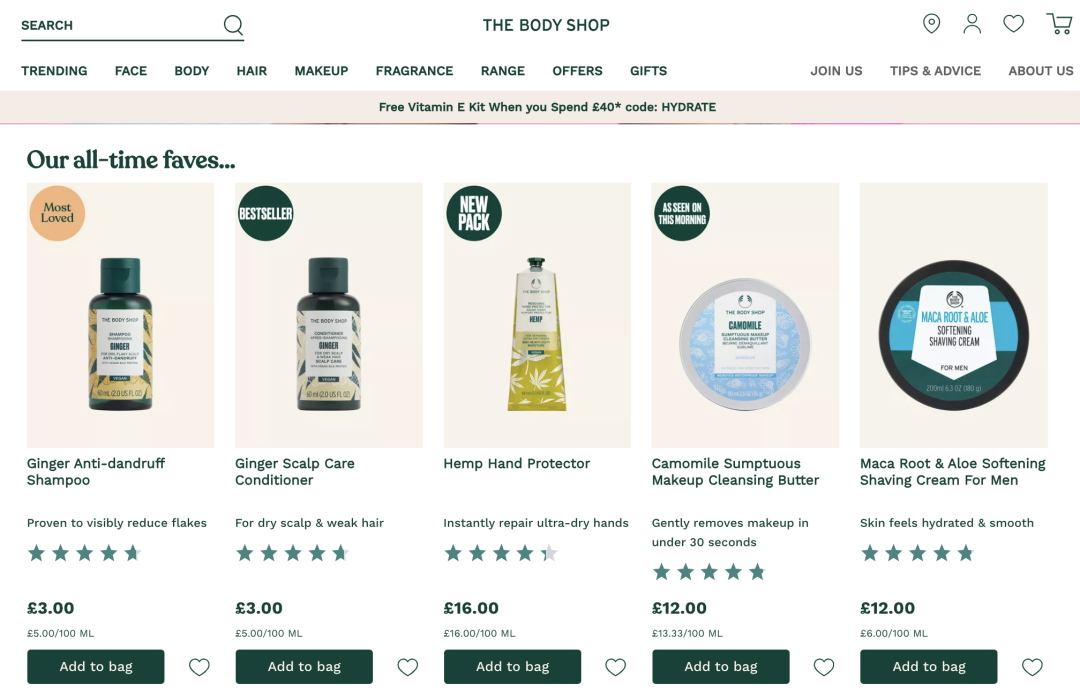Open the Tips & Advice link

point(935,71)
